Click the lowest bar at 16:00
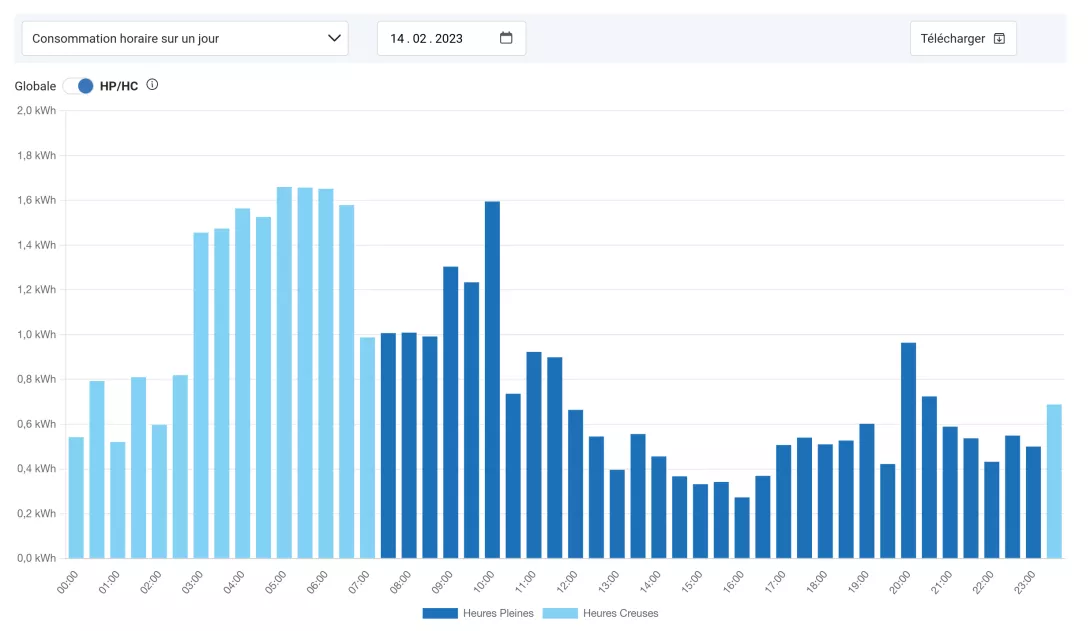 [742, 527]
